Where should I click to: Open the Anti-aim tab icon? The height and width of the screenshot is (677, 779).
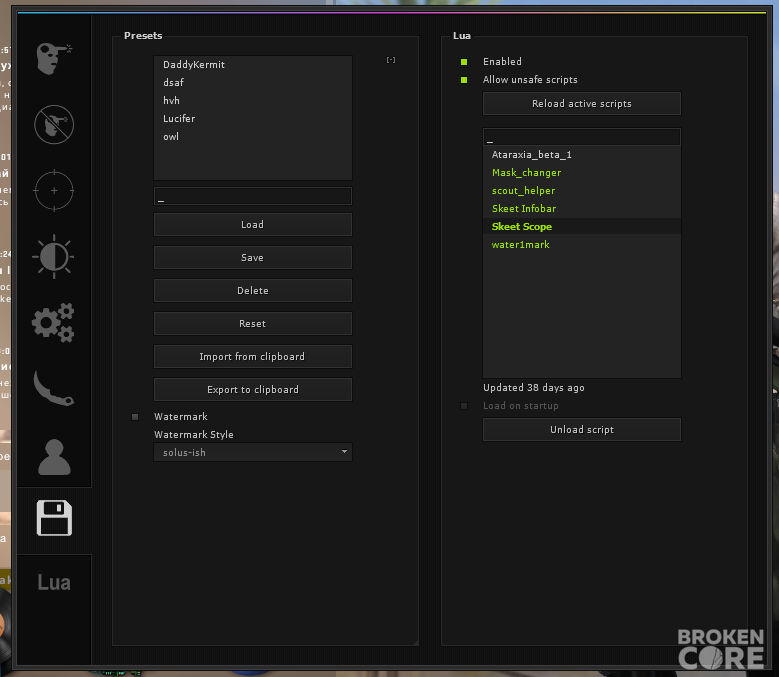pos(54,124)
